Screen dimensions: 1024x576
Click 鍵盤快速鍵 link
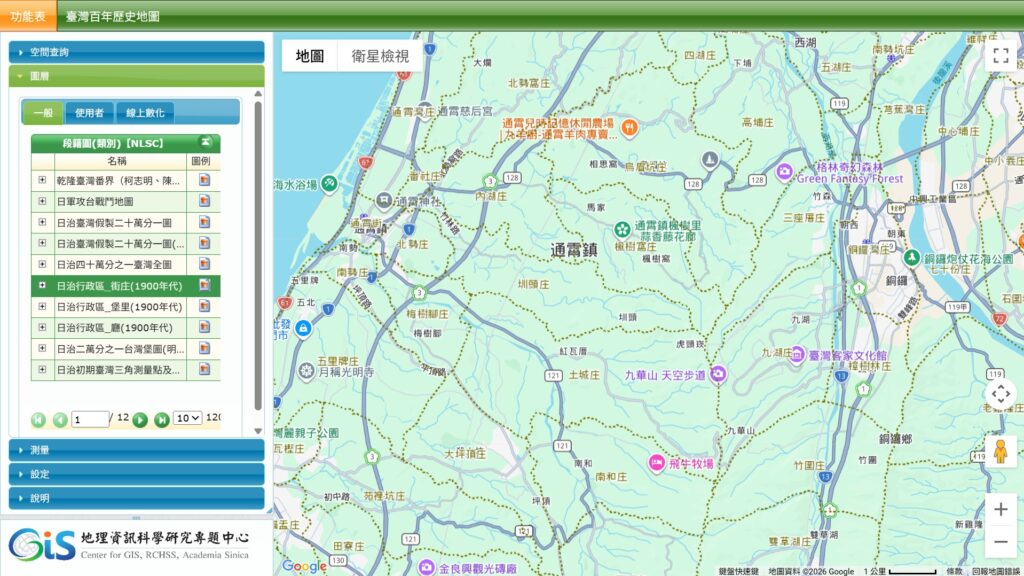[x=738, y=571]
